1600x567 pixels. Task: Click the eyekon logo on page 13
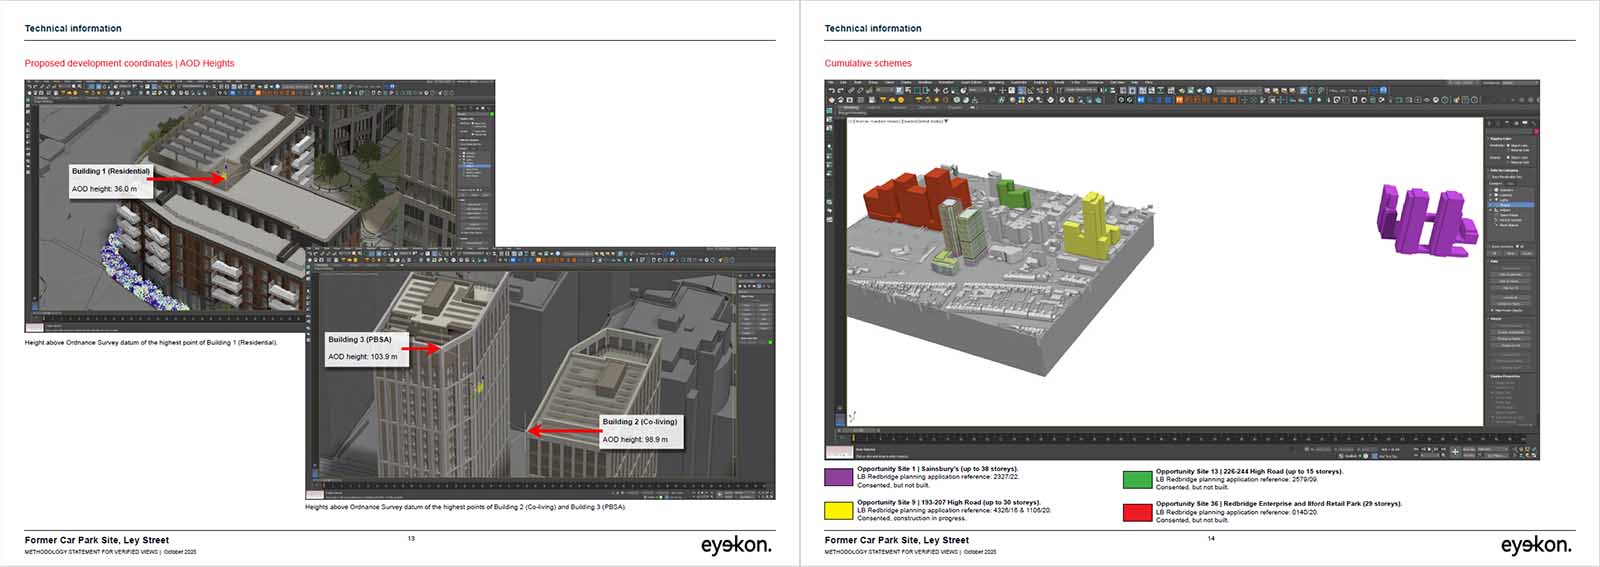point(735,545)
